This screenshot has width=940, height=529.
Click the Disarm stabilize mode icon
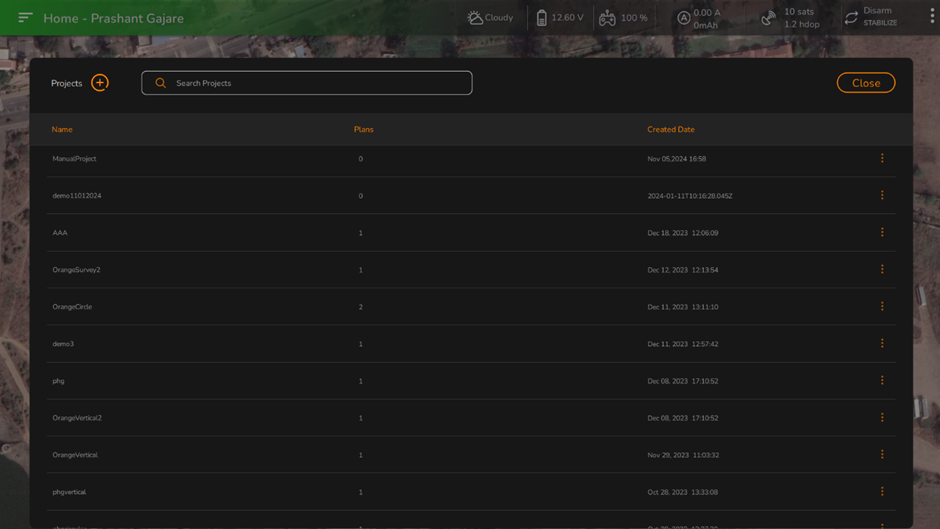click(x=851, y=18)
